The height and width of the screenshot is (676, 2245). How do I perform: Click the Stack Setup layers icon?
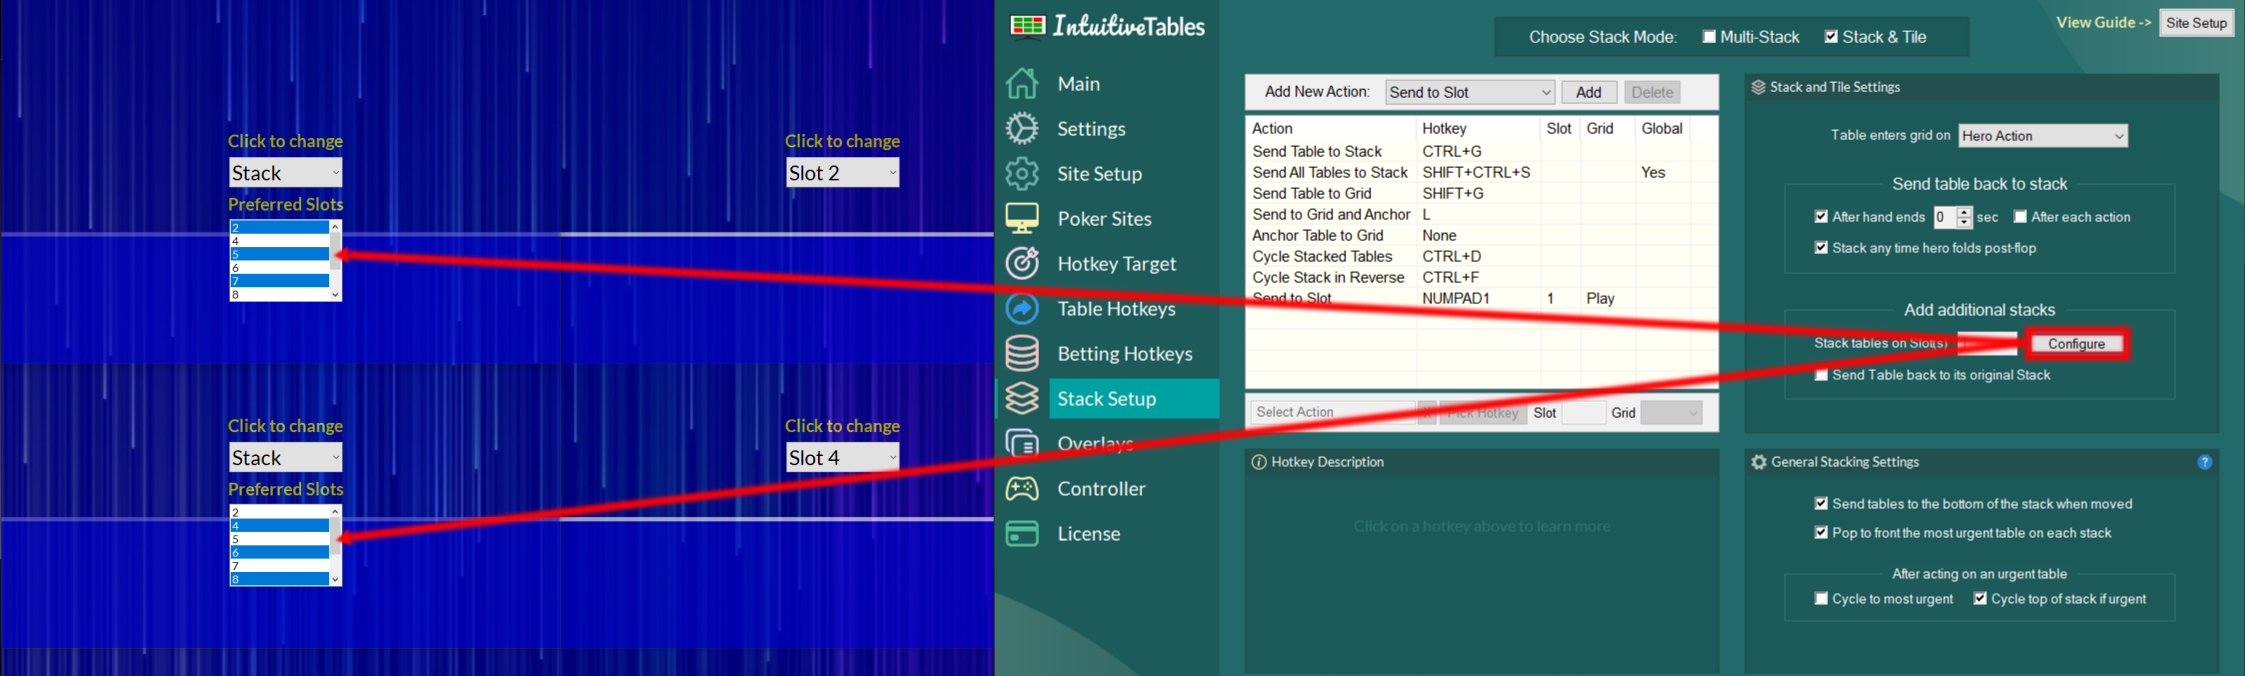(x=1022, y=398)
